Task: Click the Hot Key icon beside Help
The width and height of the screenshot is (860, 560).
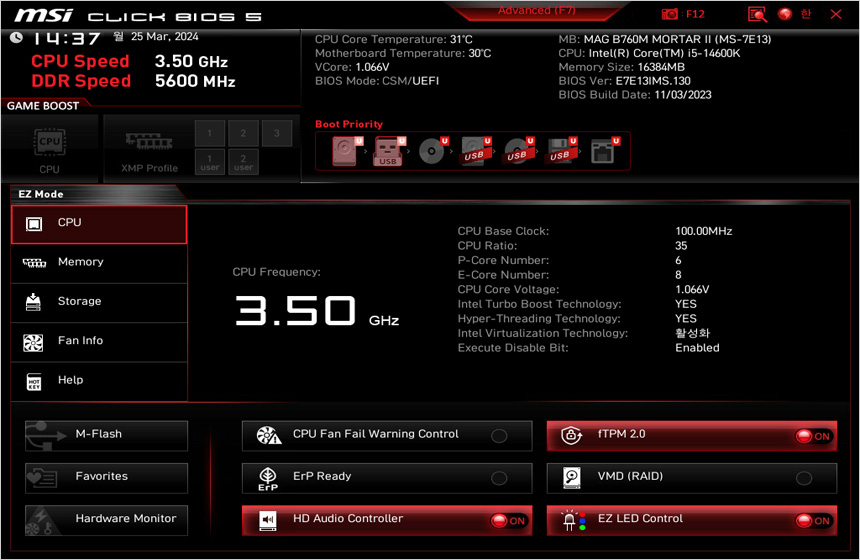Action: 34,382
